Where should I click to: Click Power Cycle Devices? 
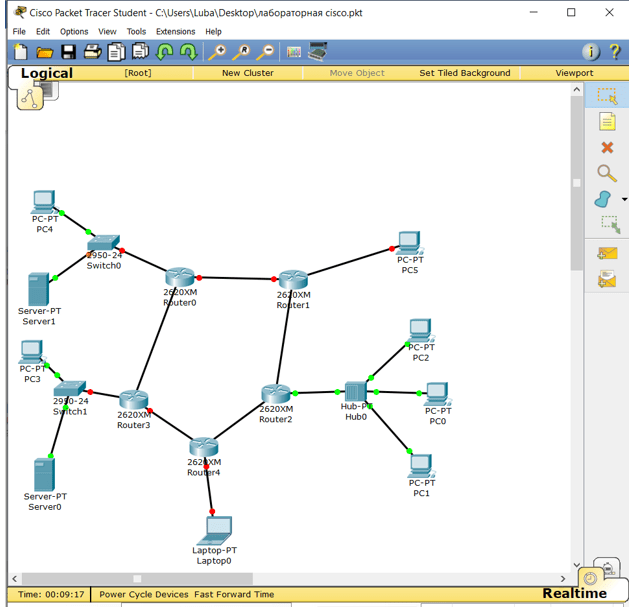[x=144, y=594]
